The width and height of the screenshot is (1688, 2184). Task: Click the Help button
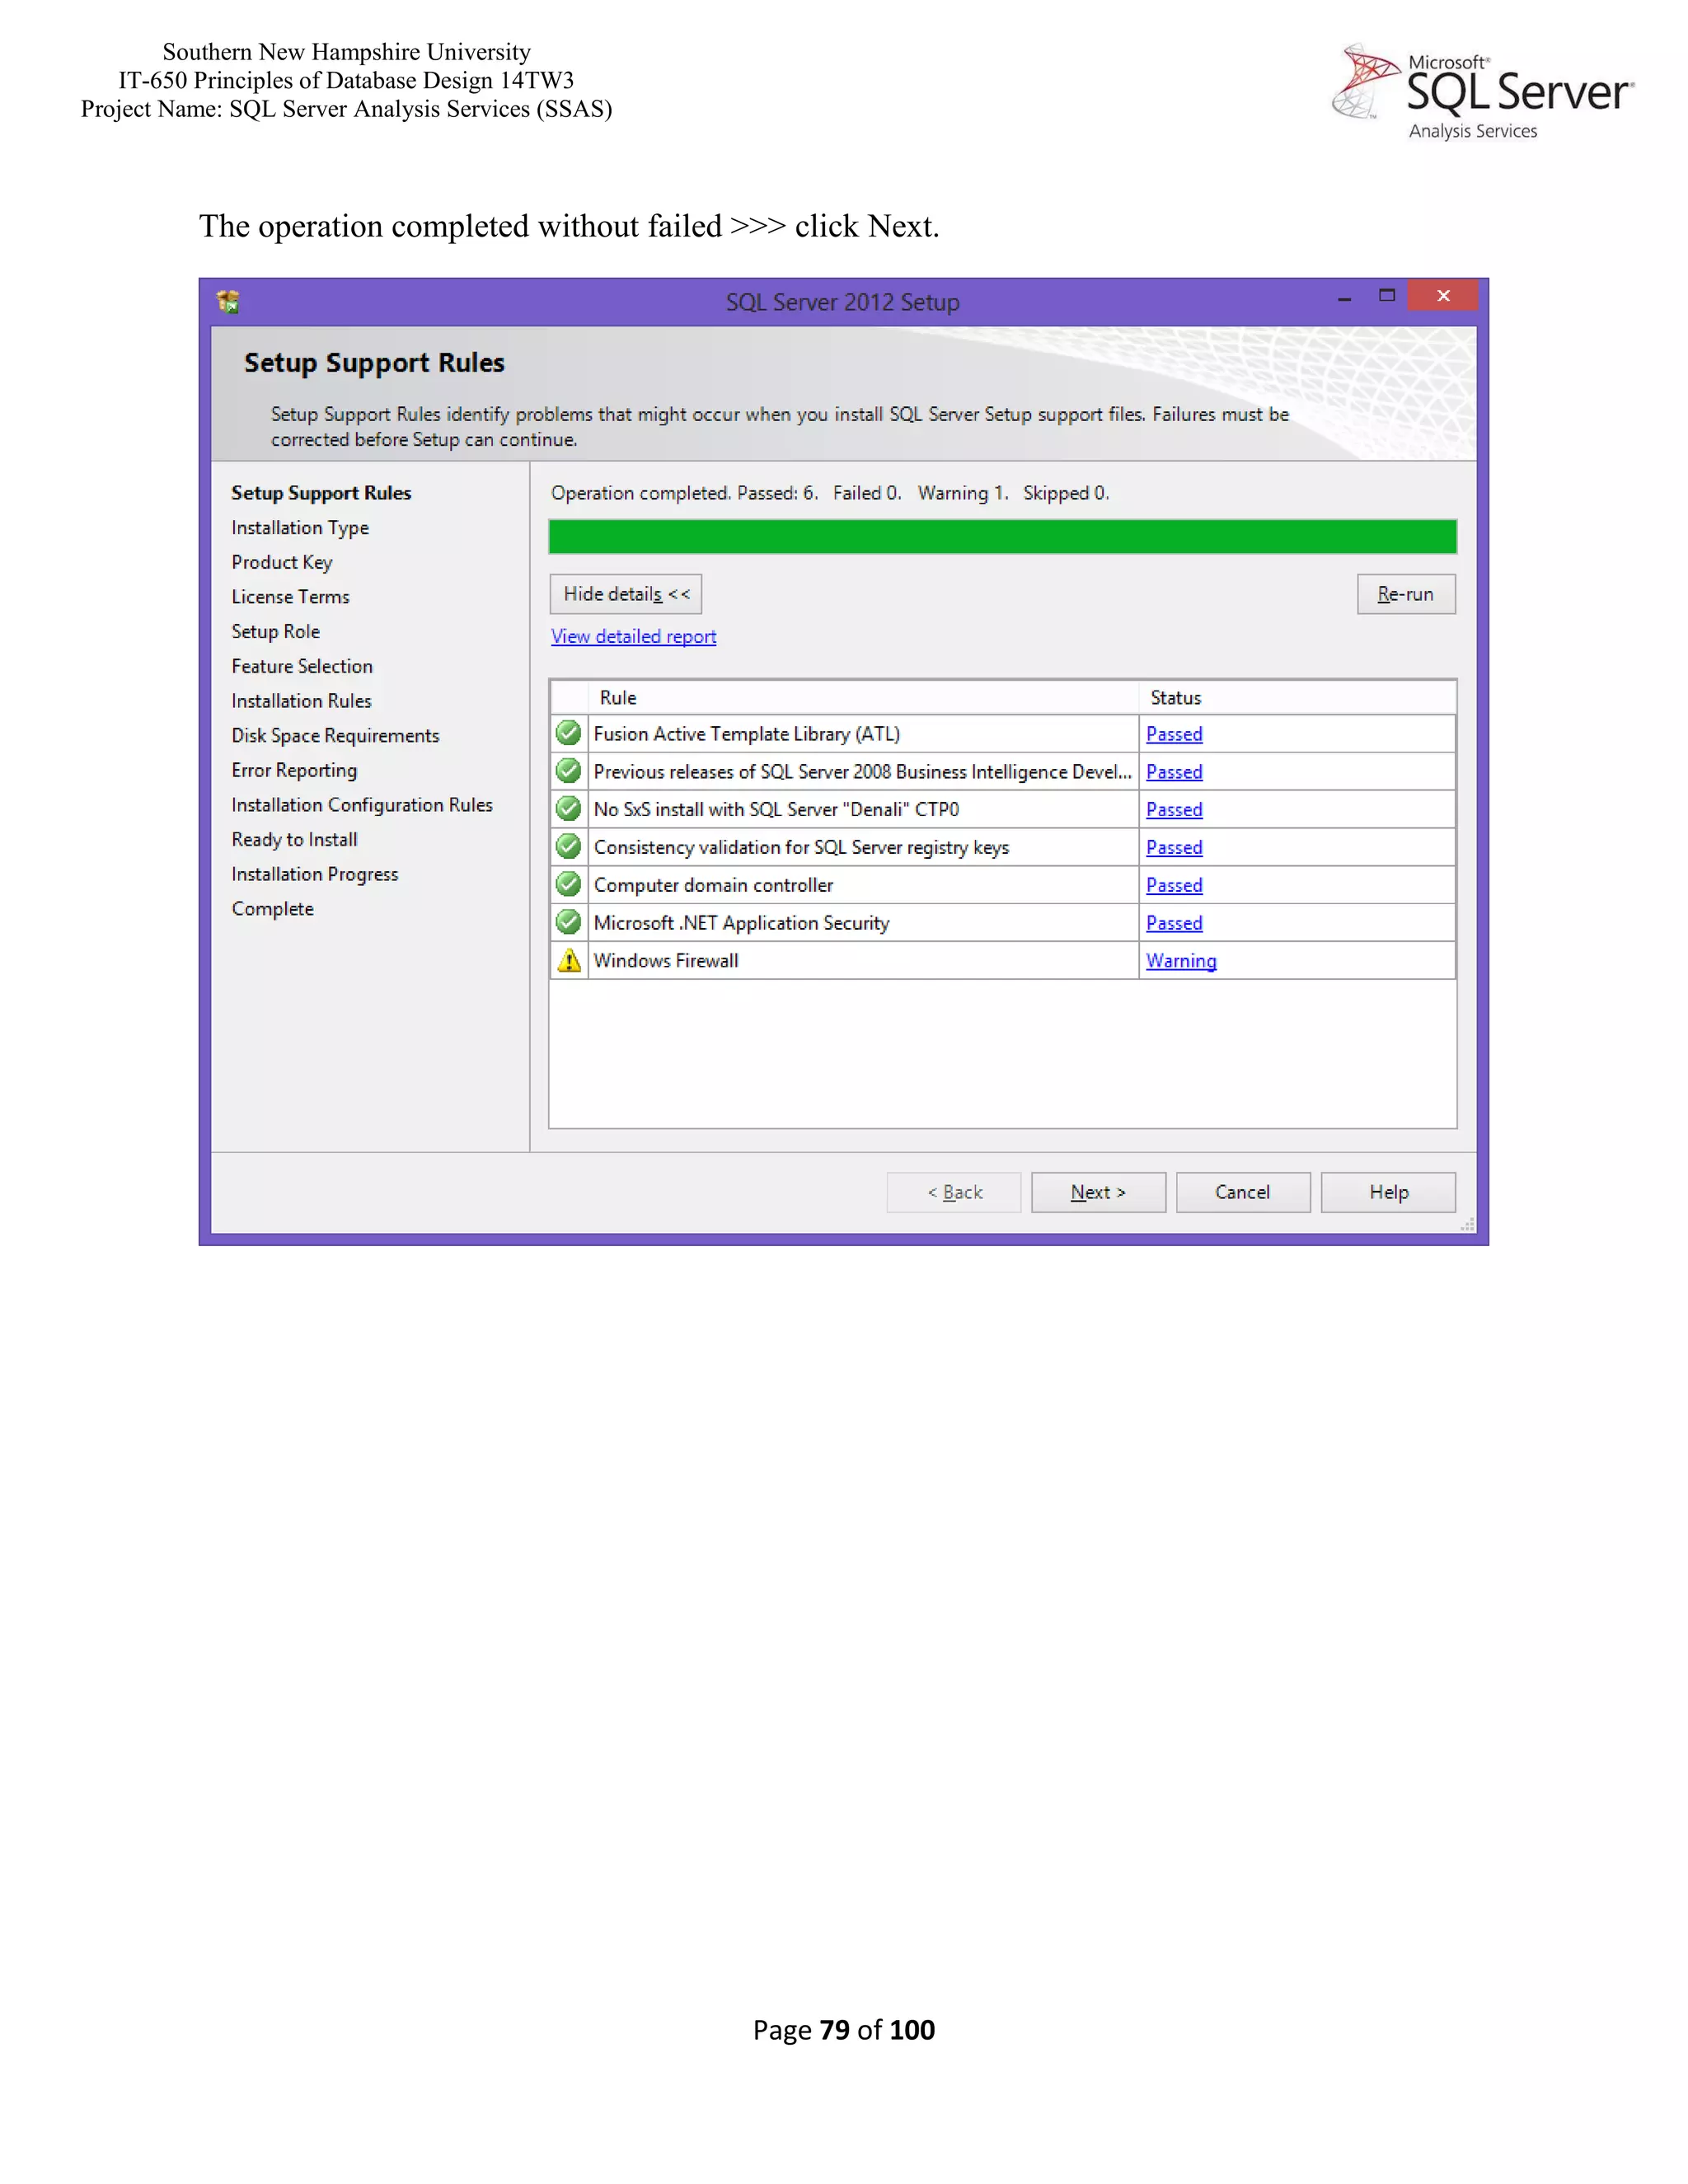pos(1388,1192)
